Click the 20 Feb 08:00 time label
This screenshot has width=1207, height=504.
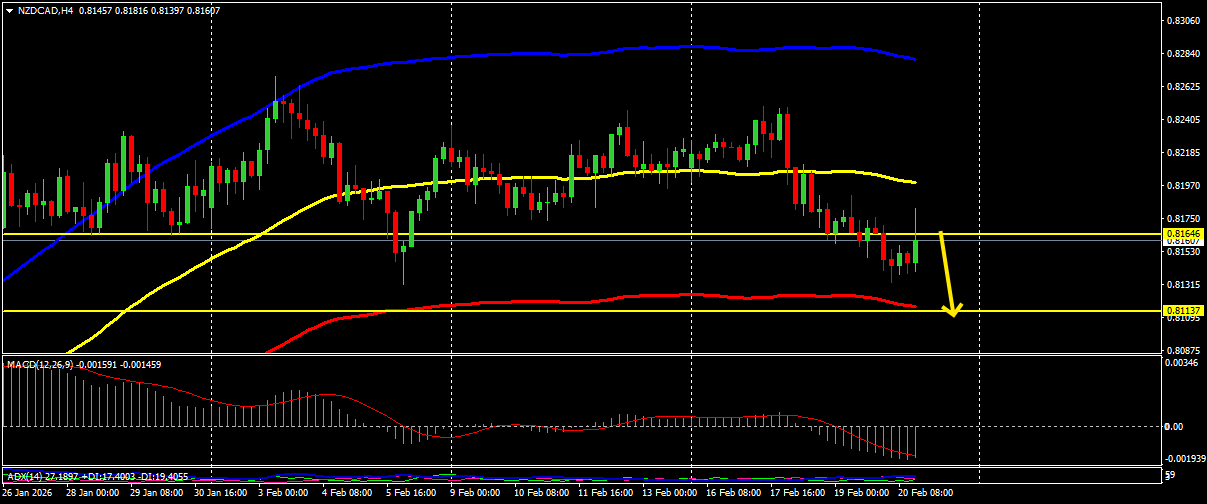pos(925,492)
